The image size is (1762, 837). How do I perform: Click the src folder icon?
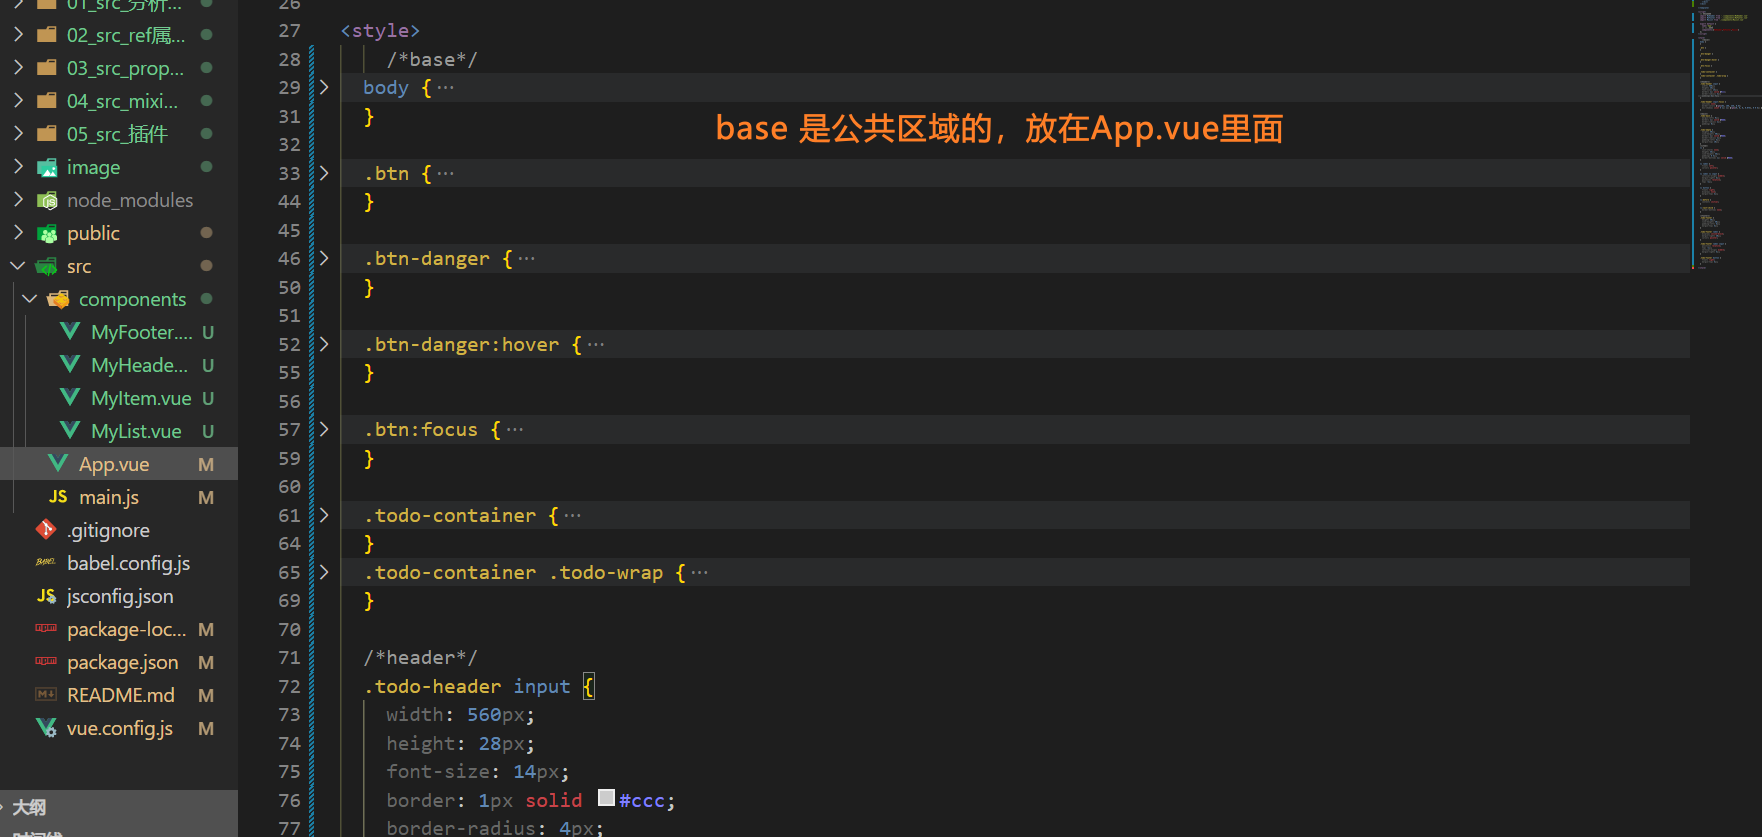coord(47,266)
